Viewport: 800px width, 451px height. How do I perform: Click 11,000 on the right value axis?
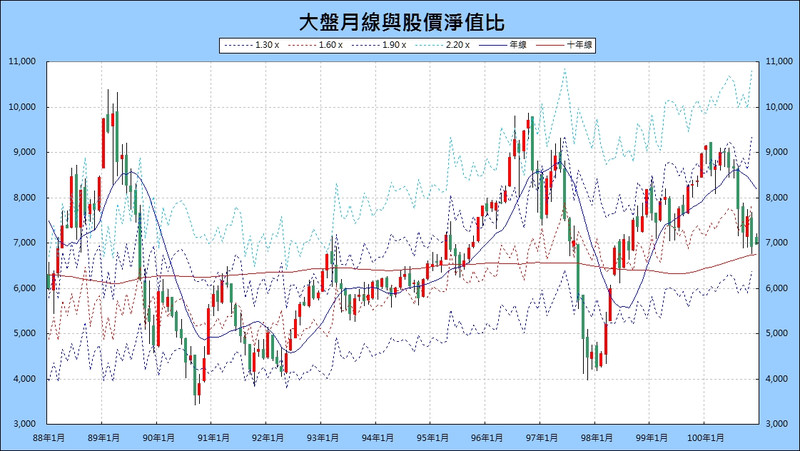tap(779, 61)
